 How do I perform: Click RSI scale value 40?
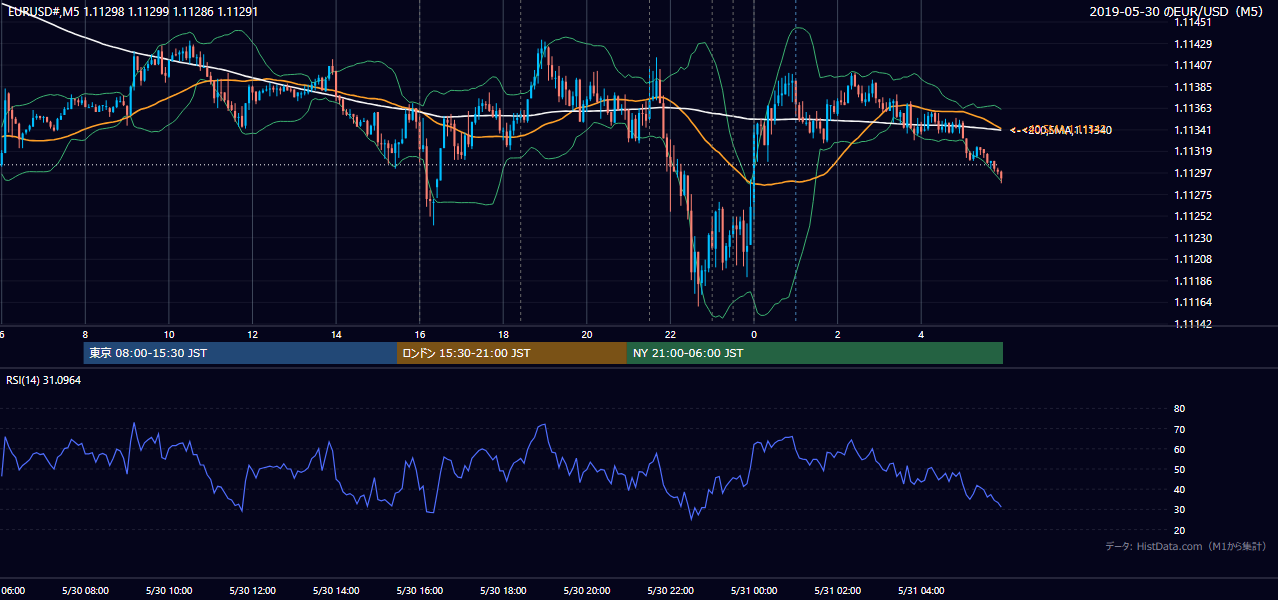1180,489
